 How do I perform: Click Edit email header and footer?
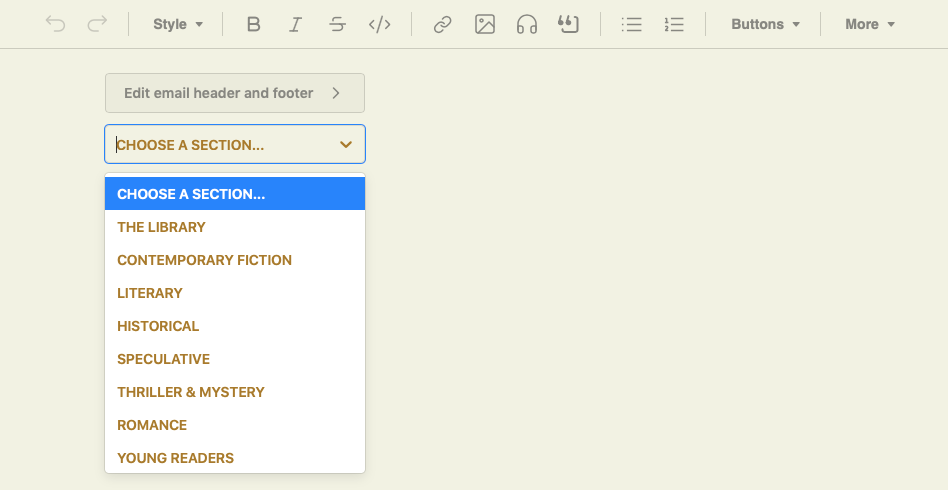[235, 93]
